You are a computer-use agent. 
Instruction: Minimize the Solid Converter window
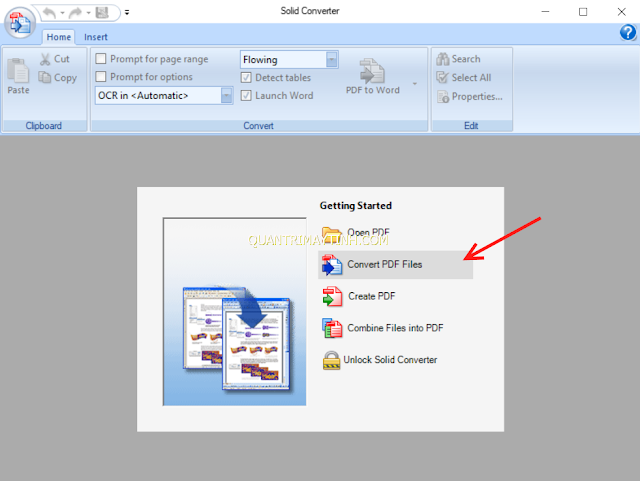tap(545, 11)
